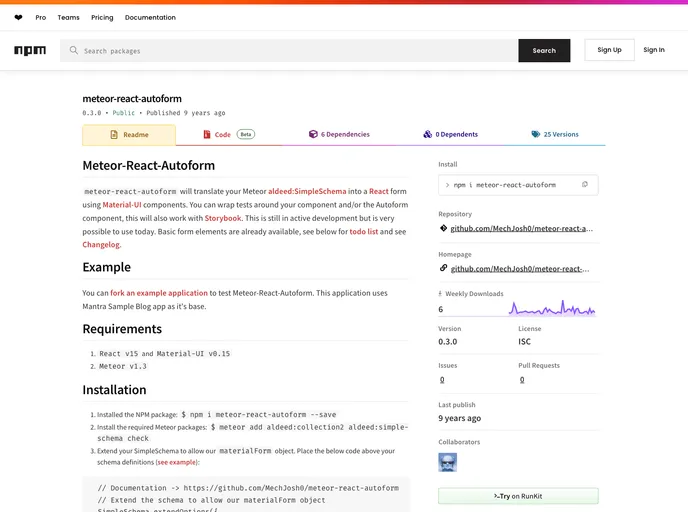The width and height of the screenshot is (688, 512).
Task: Open the Storybook link
Action: pos(223,218)
